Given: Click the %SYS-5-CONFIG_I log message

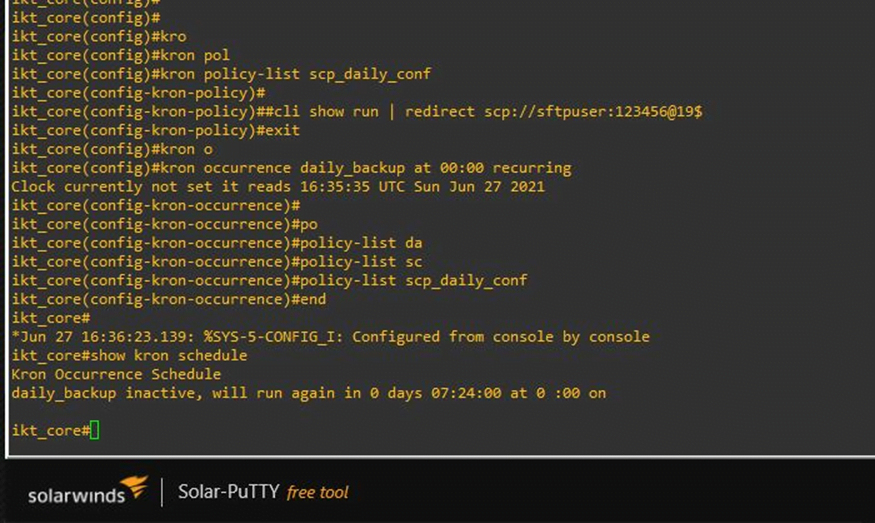Looking at the screenshot, I should point(330,337).
